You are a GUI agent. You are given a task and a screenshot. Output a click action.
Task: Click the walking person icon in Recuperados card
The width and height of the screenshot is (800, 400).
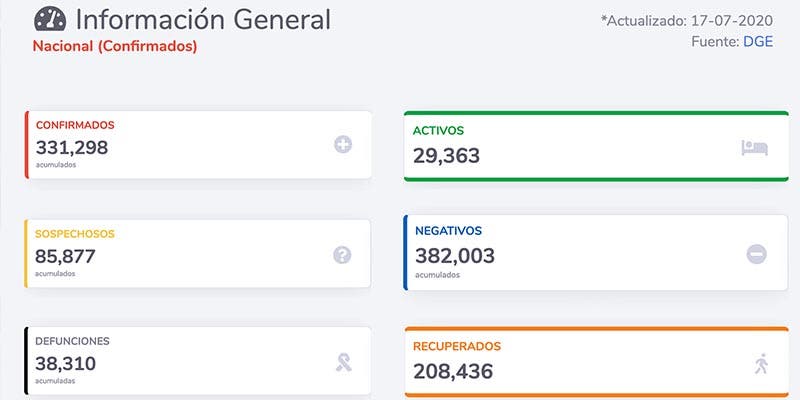pos(761,364)
